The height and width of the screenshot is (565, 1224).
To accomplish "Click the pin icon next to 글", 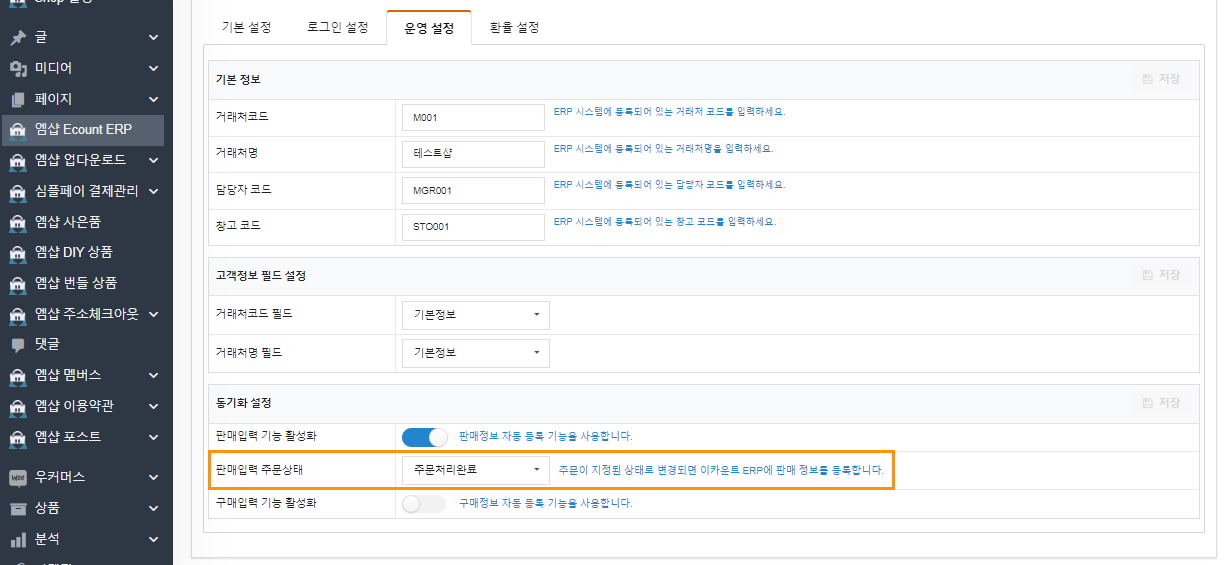I will tap(17, 37).
